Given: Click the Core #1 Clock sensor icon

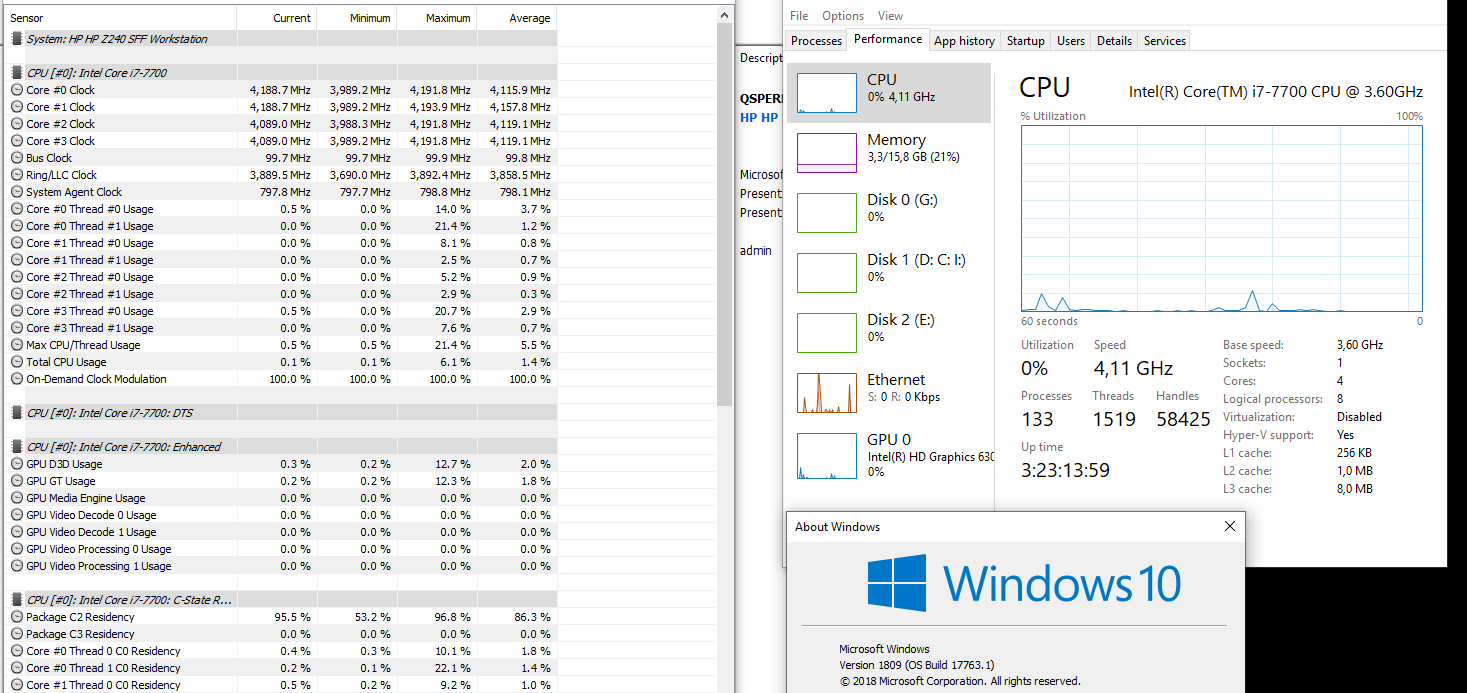Looking at the screenshot, I should [17, 107].
